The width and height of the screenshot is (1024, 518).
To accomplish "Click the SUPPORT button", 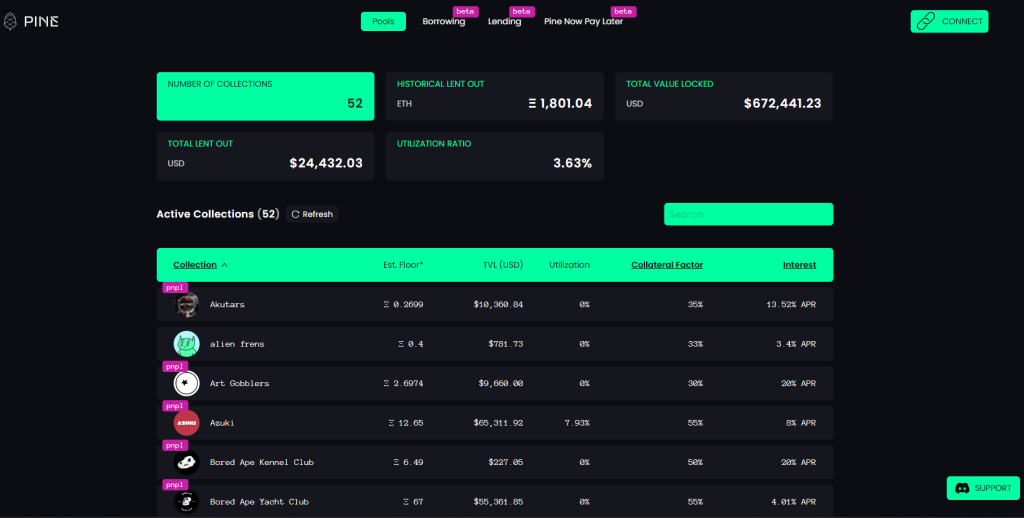I will tap(983, 488).
